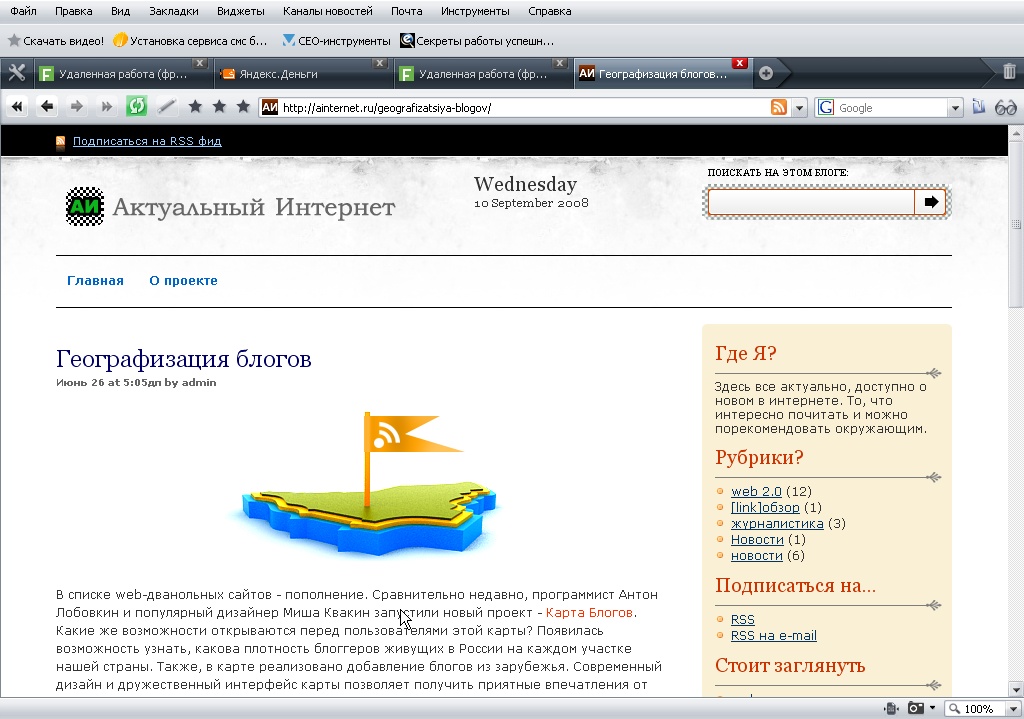Screen dimensions: 1024x719
Task: Click the notes icon next to the search box
Action: [978, 106]
